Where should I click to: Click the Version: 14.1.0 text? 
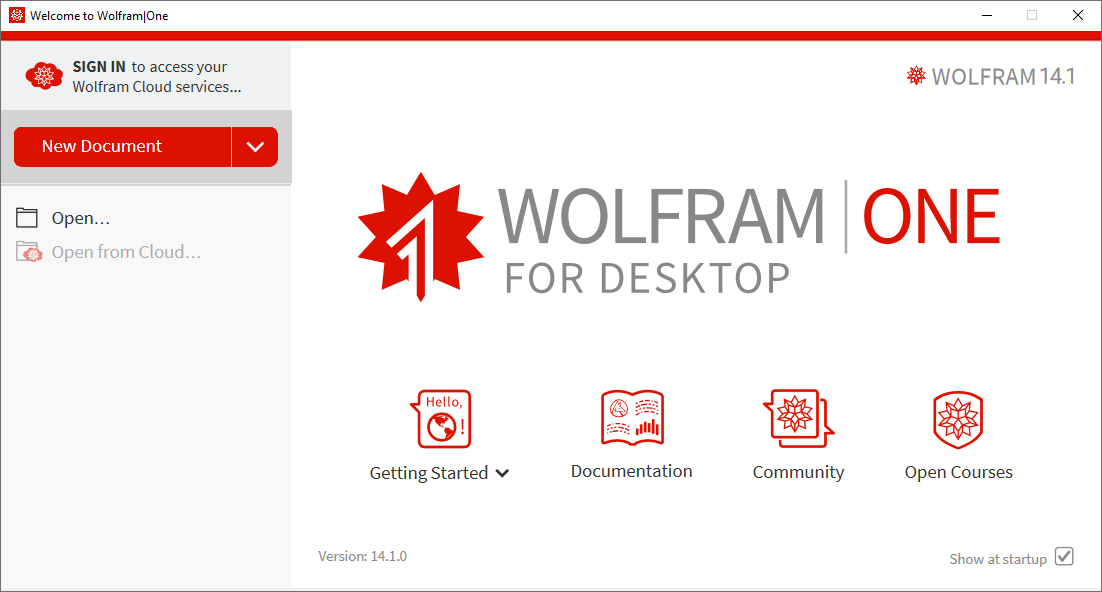tap(363, 556)
